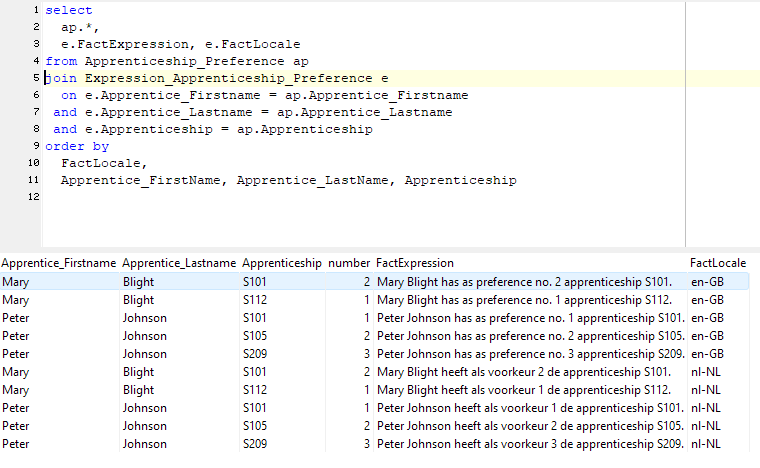Sort by the Apprentice_Lastname column header
760x468 pixels.
179,263
